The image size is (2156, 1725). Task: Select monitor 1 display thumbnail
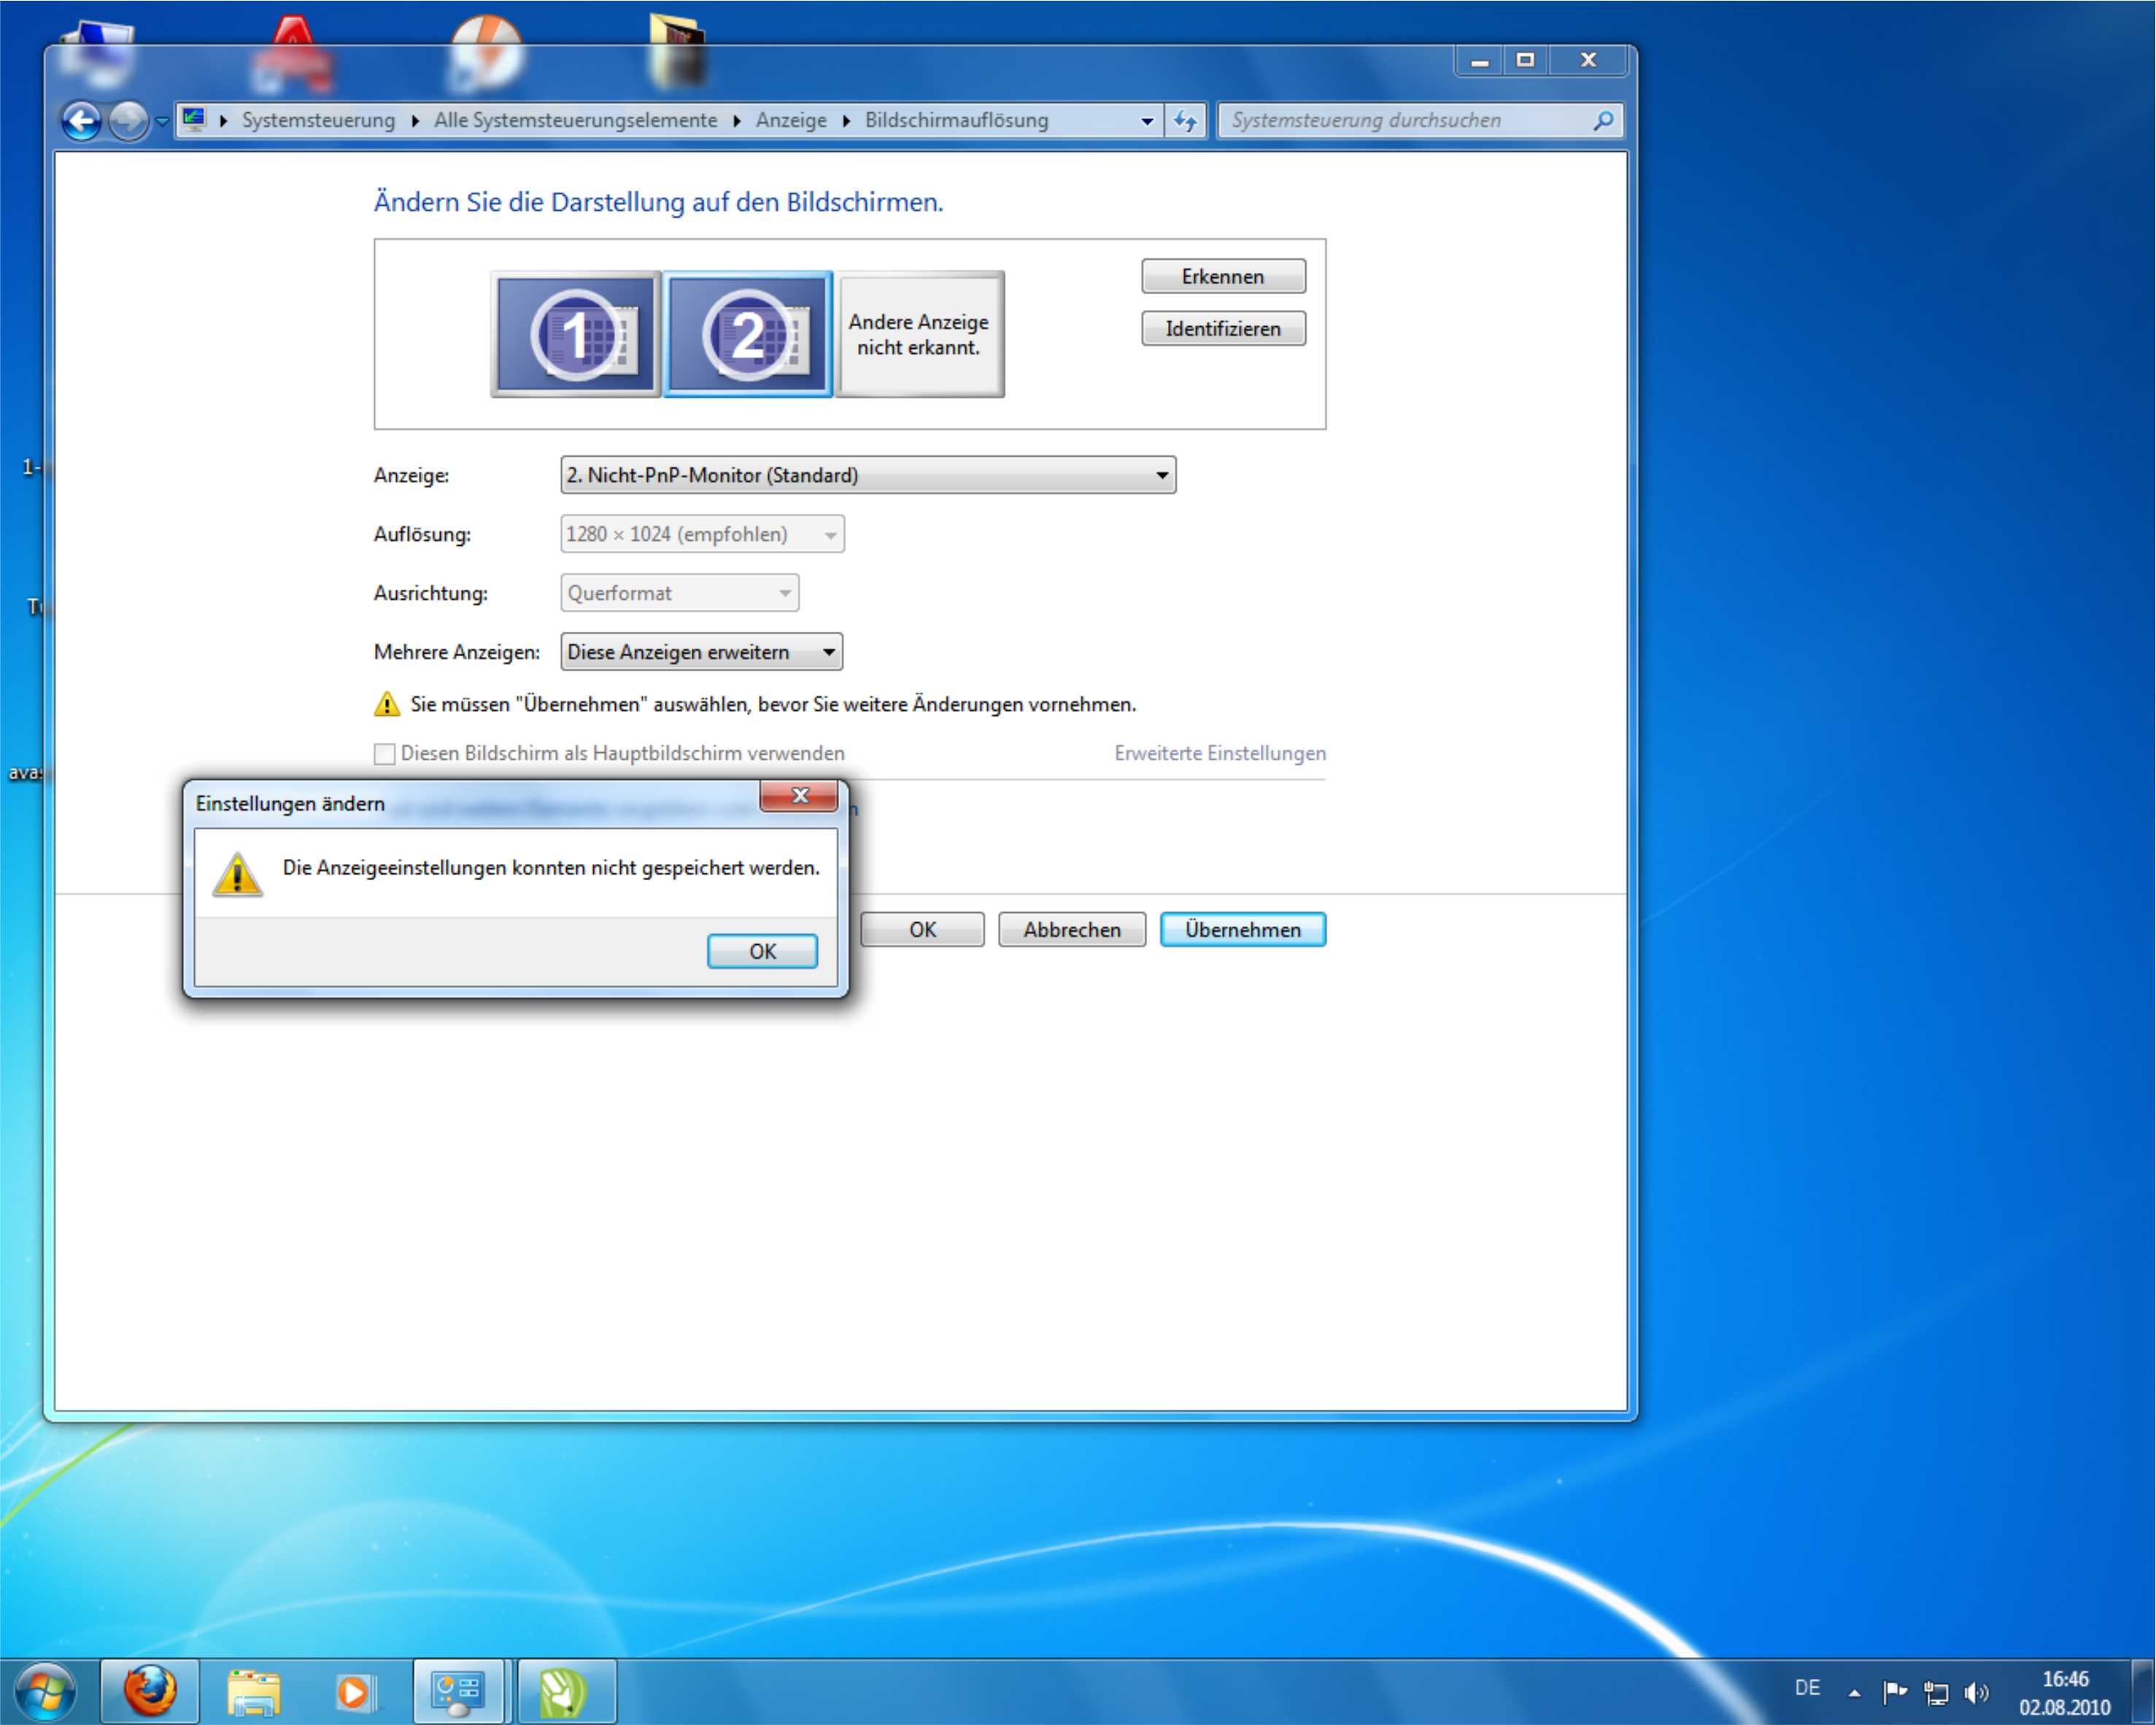coord(576,335)
